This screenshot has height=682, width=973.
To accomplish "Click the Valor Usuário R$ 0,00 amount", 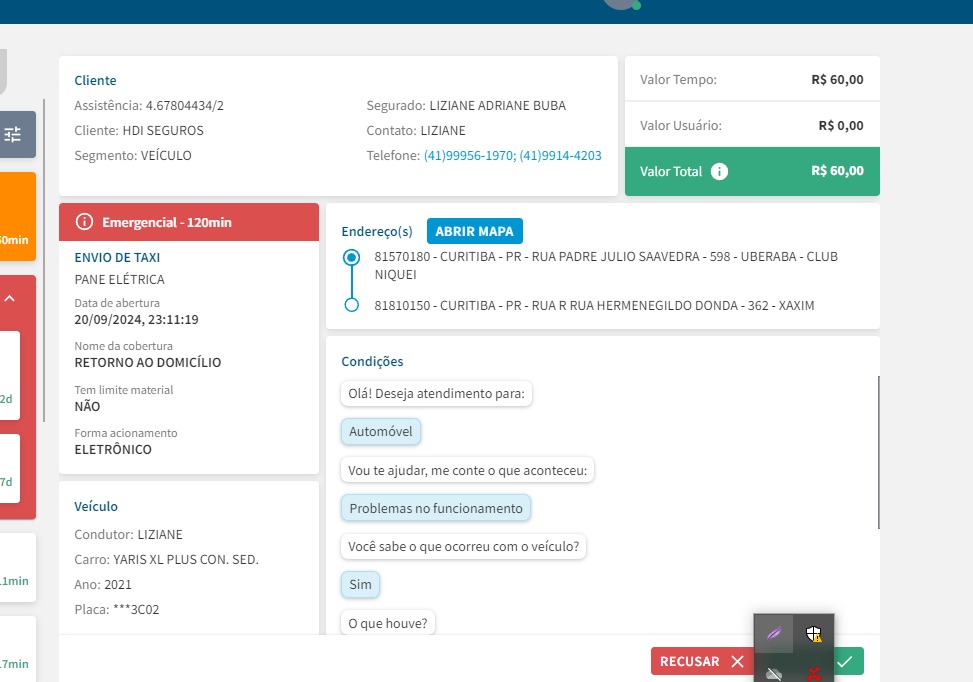I will tap(841, 125).
